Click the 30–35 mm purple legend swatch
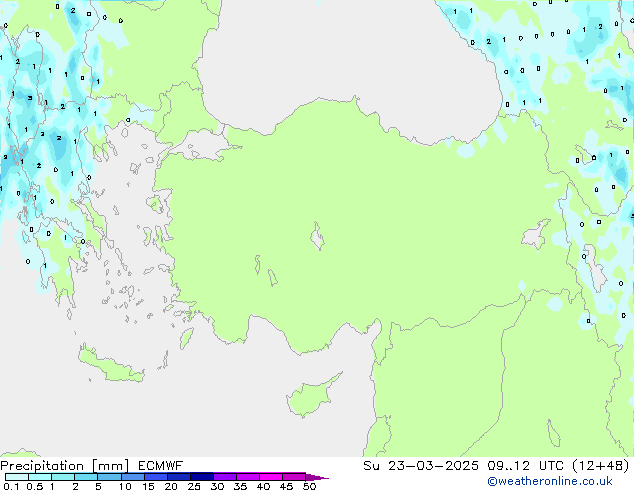This screenshot has height=490, width=634. (225, 477)
